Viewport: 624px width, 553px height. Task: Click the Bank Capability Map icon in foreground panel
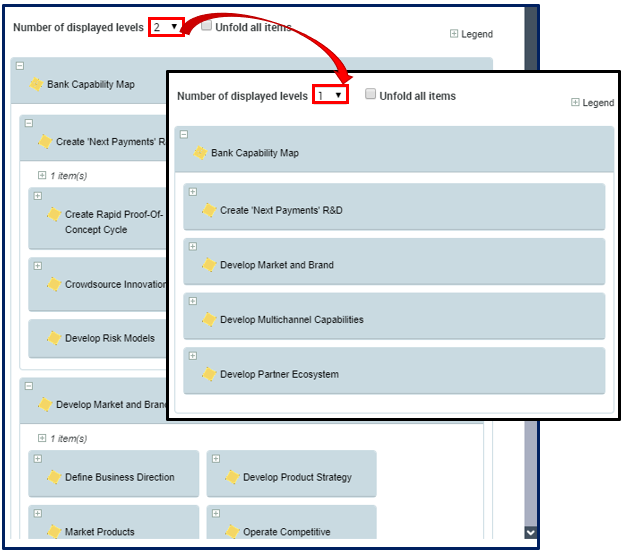pos(200,153)
